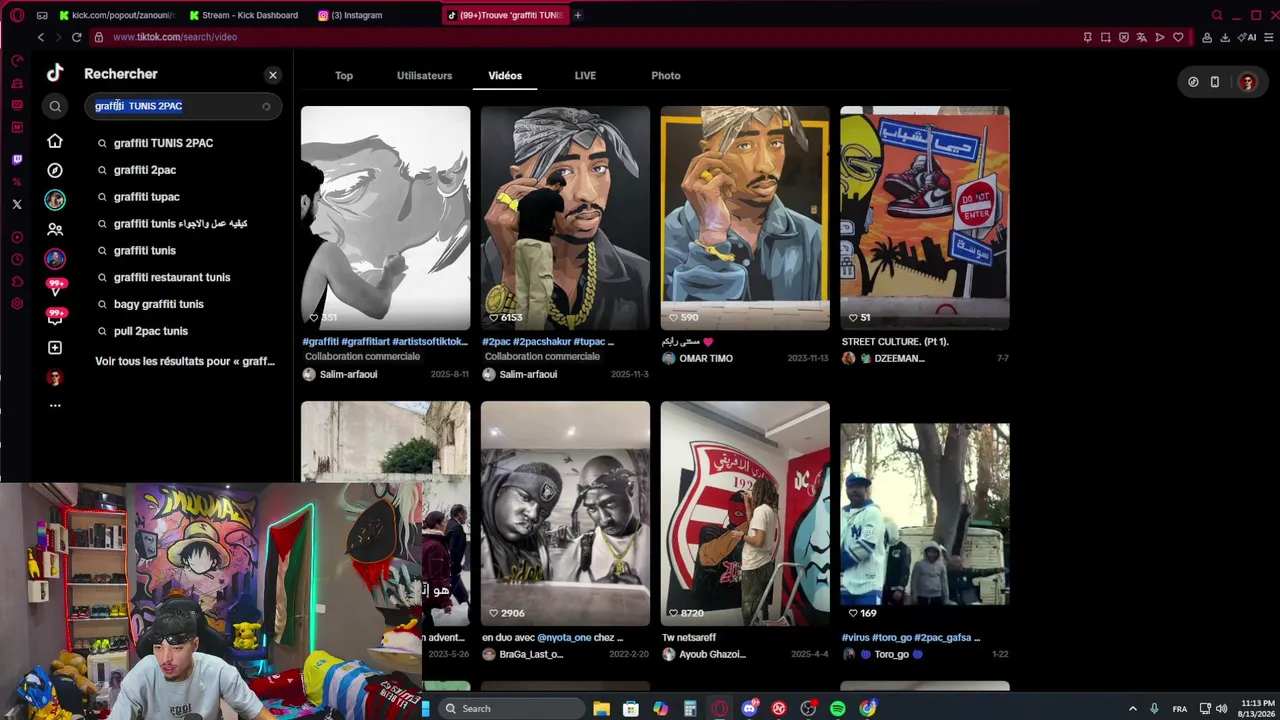Open the browser AI button
1280x720 pixels.
pos(1248,37)
